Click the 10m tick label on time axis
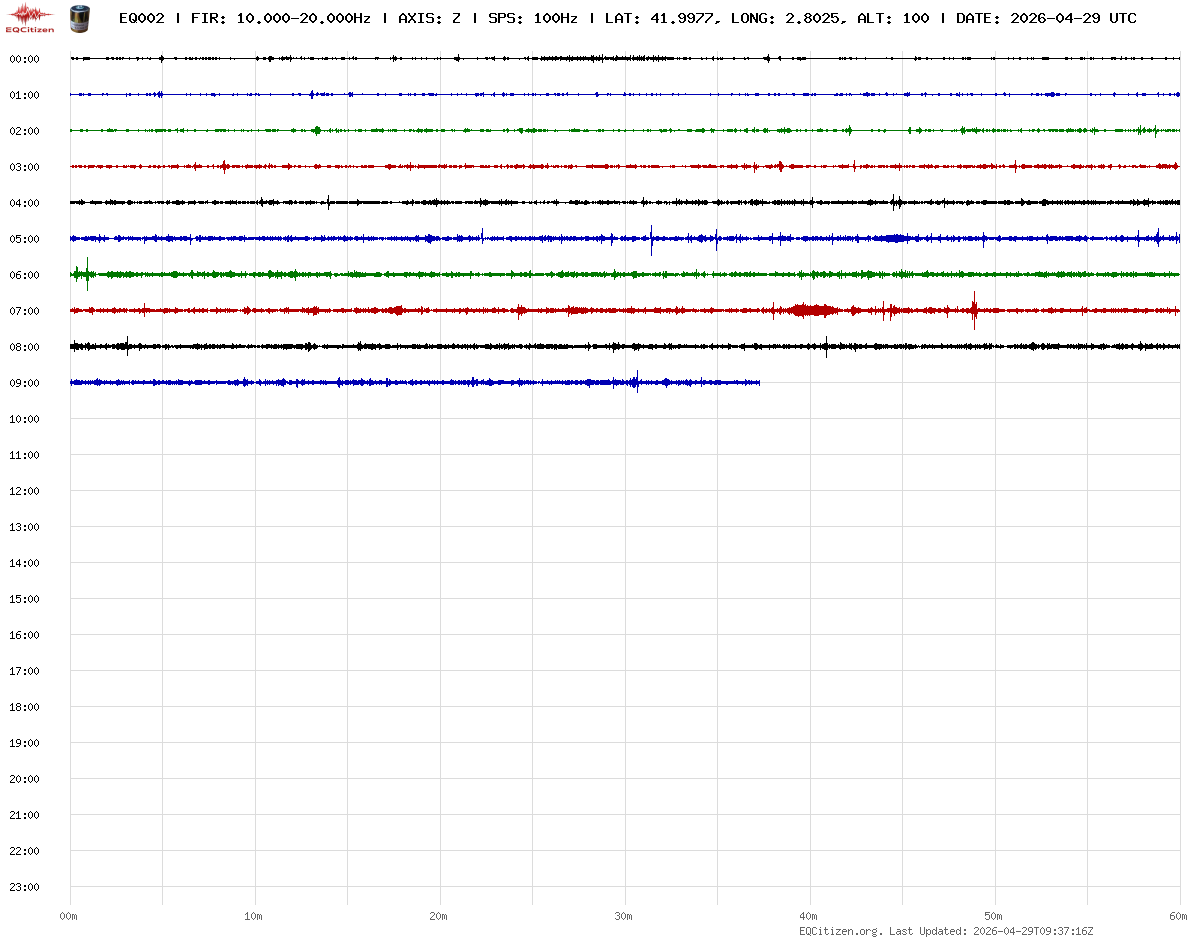1200x940 pixels. pyautogui.click(x=254, y=916)
